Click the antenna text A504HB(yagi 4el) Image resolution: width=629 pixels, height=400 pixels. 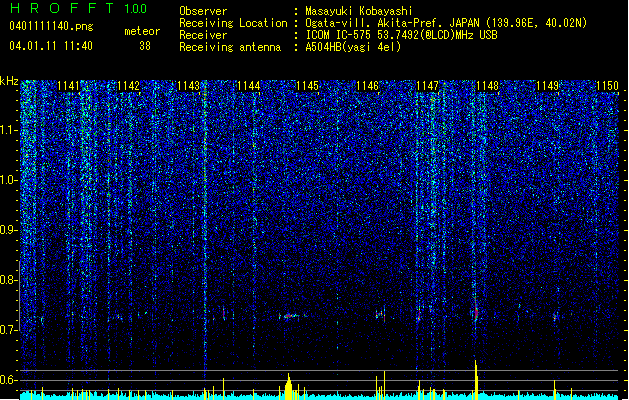pyautogui.click(x=353, y=47)
